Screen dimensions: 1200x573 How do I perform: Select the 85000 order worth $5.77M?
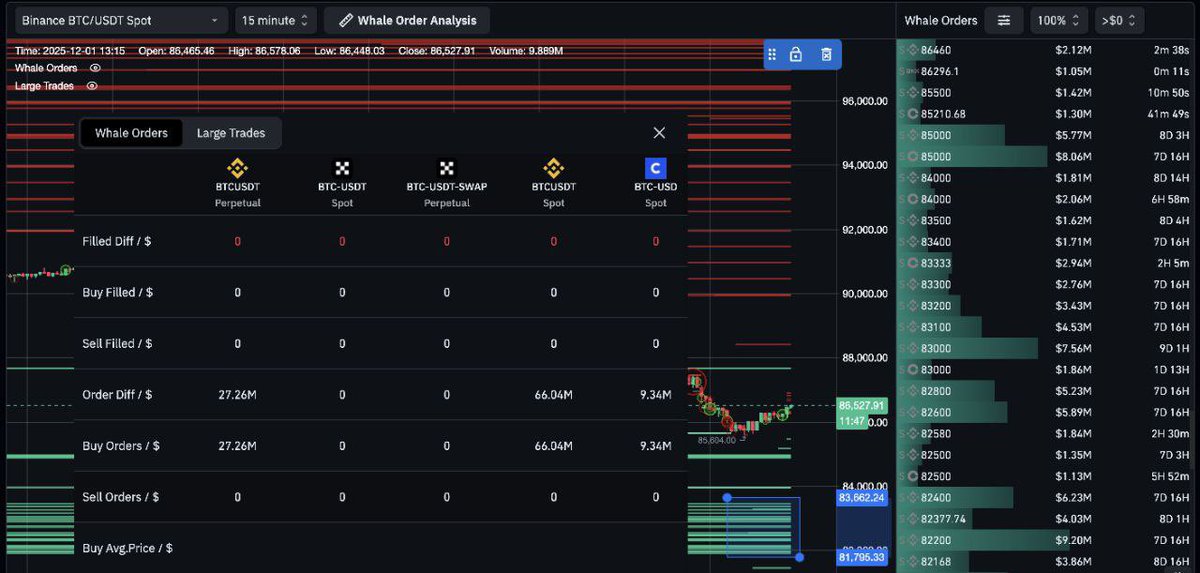[1047, 135]
